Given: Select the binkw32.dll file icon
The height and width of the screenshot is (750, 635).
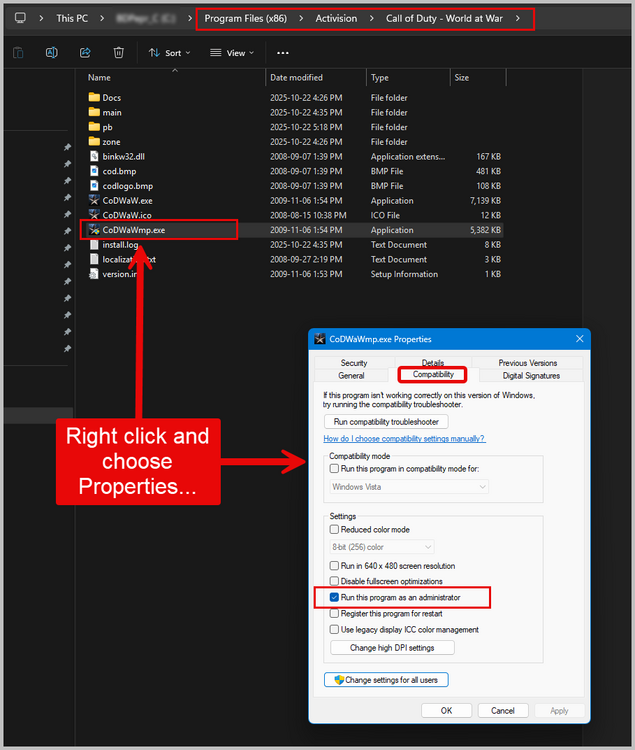Looking at the screenshot, I should (x=95, y=157).
